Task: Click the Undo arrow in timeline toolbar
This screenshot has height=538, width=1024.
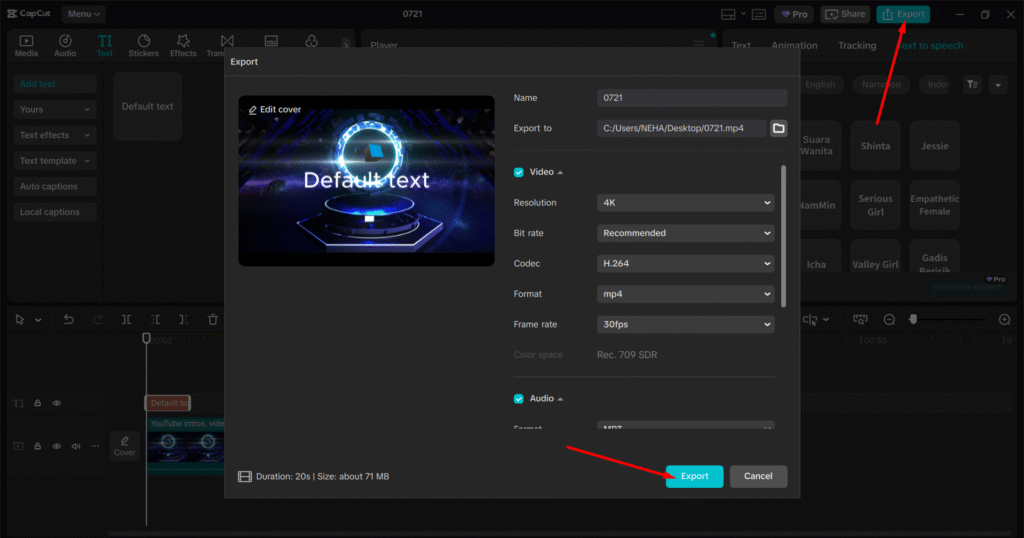Action: tap(68, 319)
